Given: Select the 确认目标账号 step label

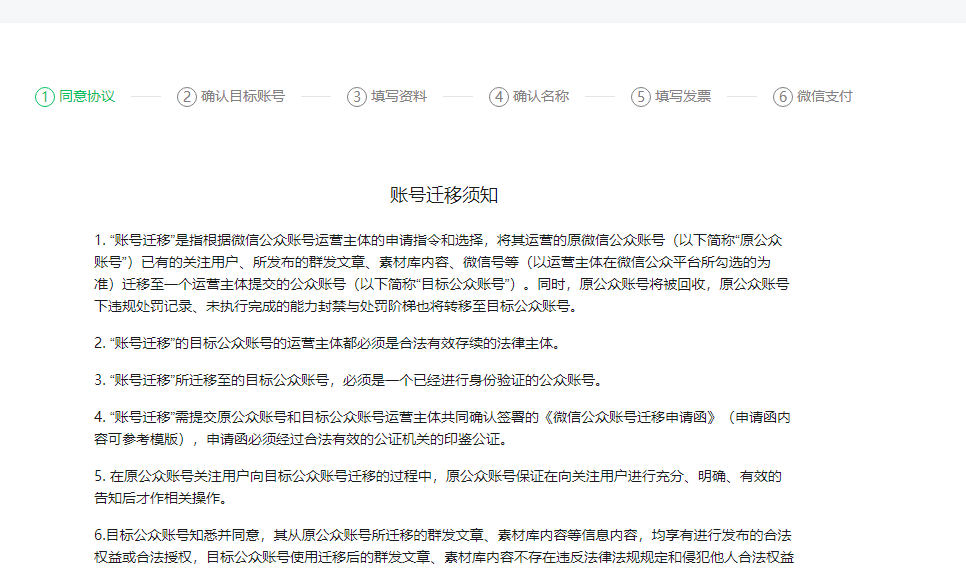Looking at the screenshot, I should pos(243,96).
